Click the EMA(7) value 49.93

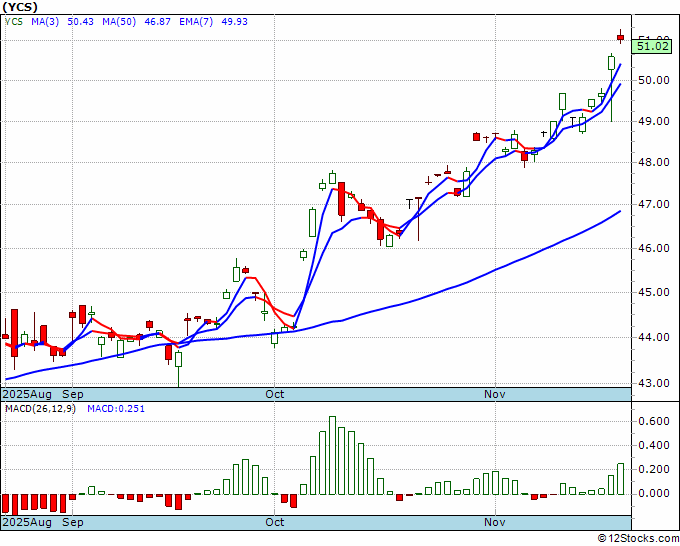(235, 22)
